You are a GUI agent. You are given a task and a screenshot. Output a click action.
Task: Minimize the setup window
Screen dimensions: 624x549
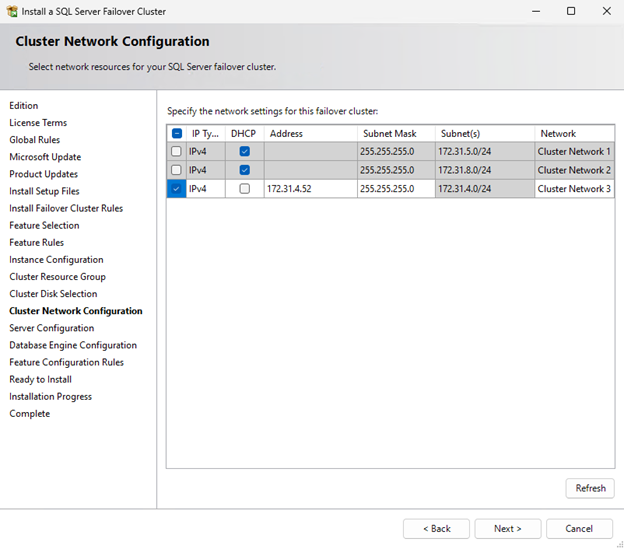coord(536,11)
